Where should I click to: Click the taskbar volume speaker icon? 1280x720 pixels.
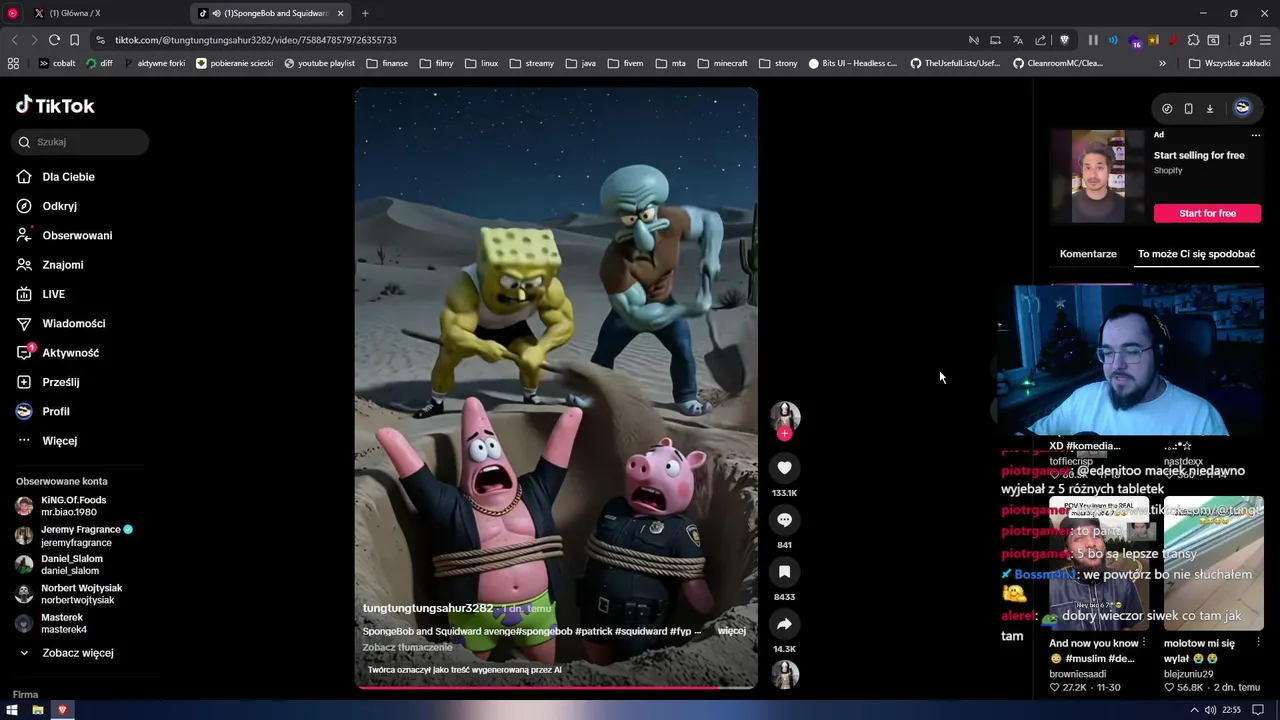1210,710
